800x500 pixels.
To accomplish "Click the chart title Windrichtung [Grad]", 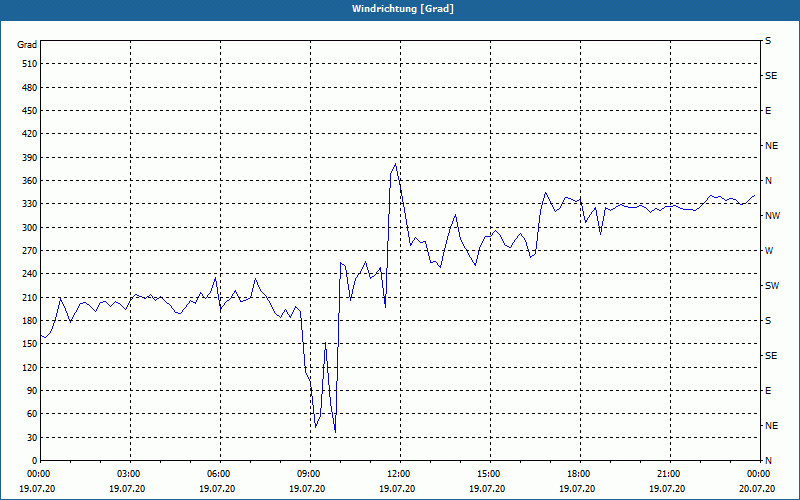I will [x=403, y=9].
